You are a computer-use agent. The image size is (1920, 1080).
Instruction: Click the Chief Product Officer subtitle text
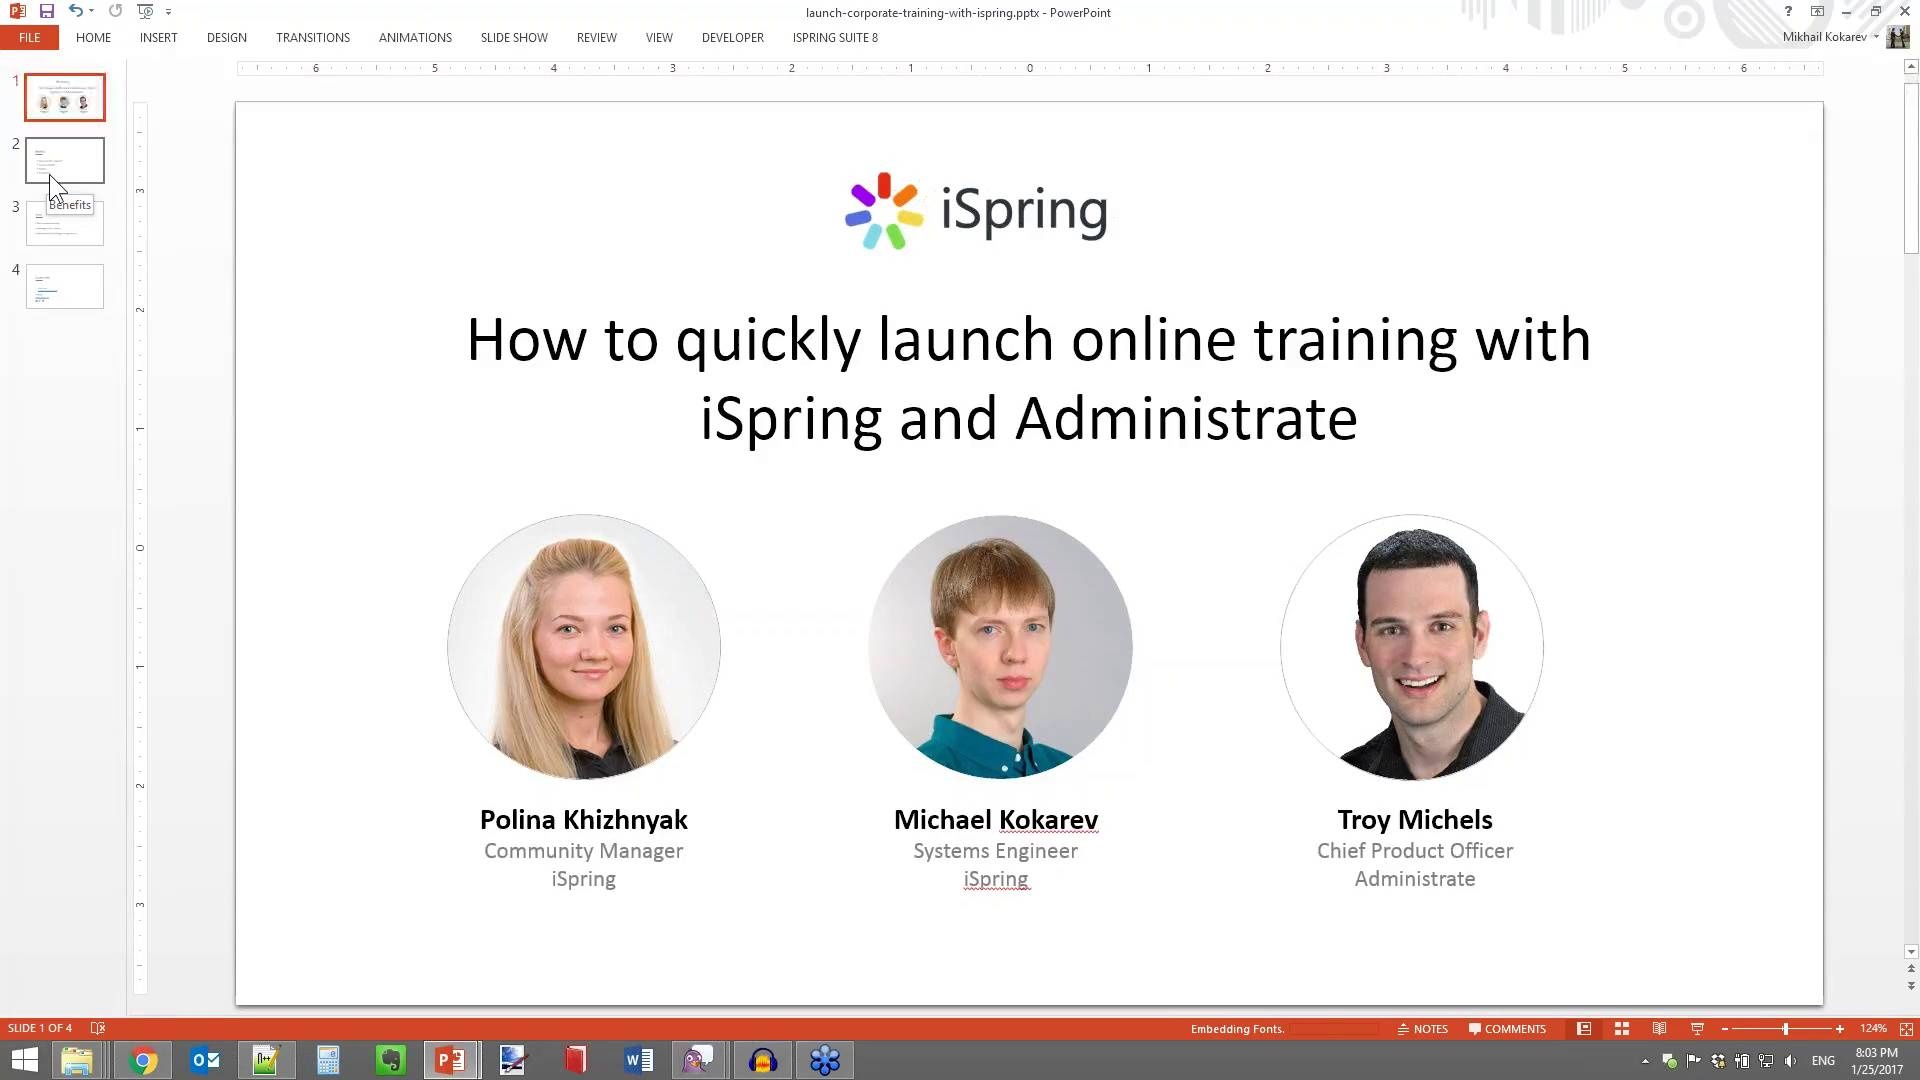[x=1415, y=851]
